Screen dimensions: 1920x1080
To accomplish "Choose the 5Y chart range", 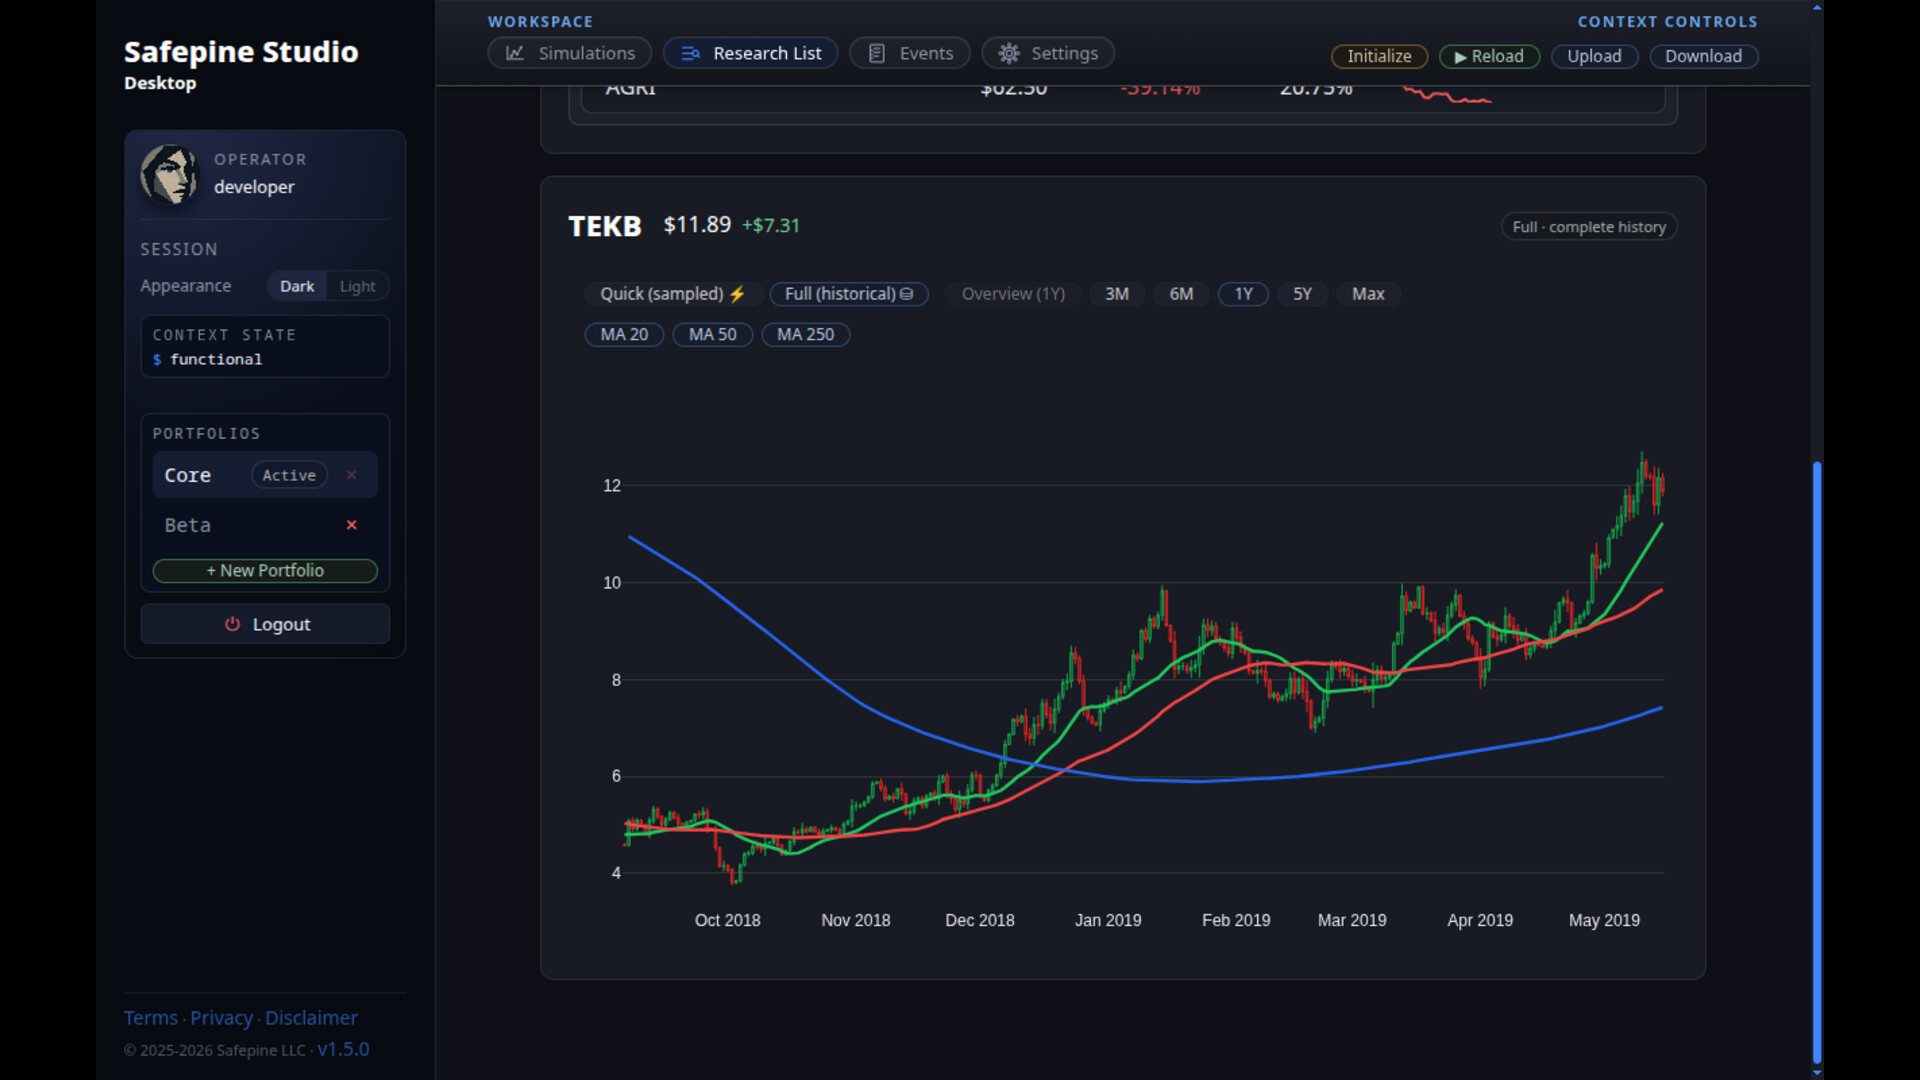I will tap(1302, 294).
